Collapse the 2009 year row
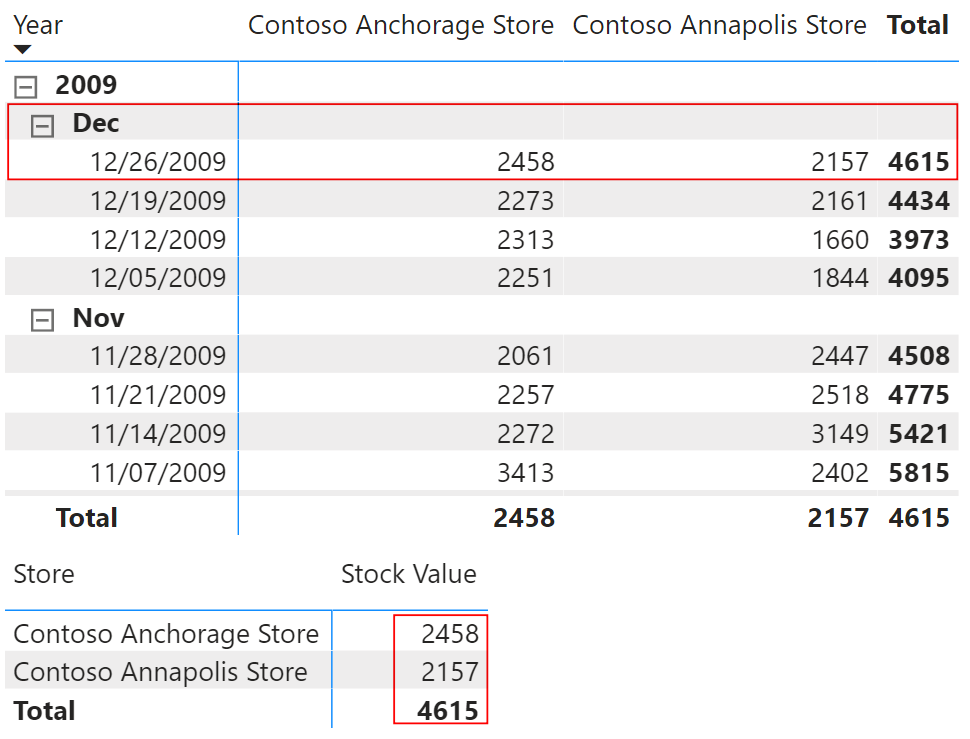 (25, 87)
